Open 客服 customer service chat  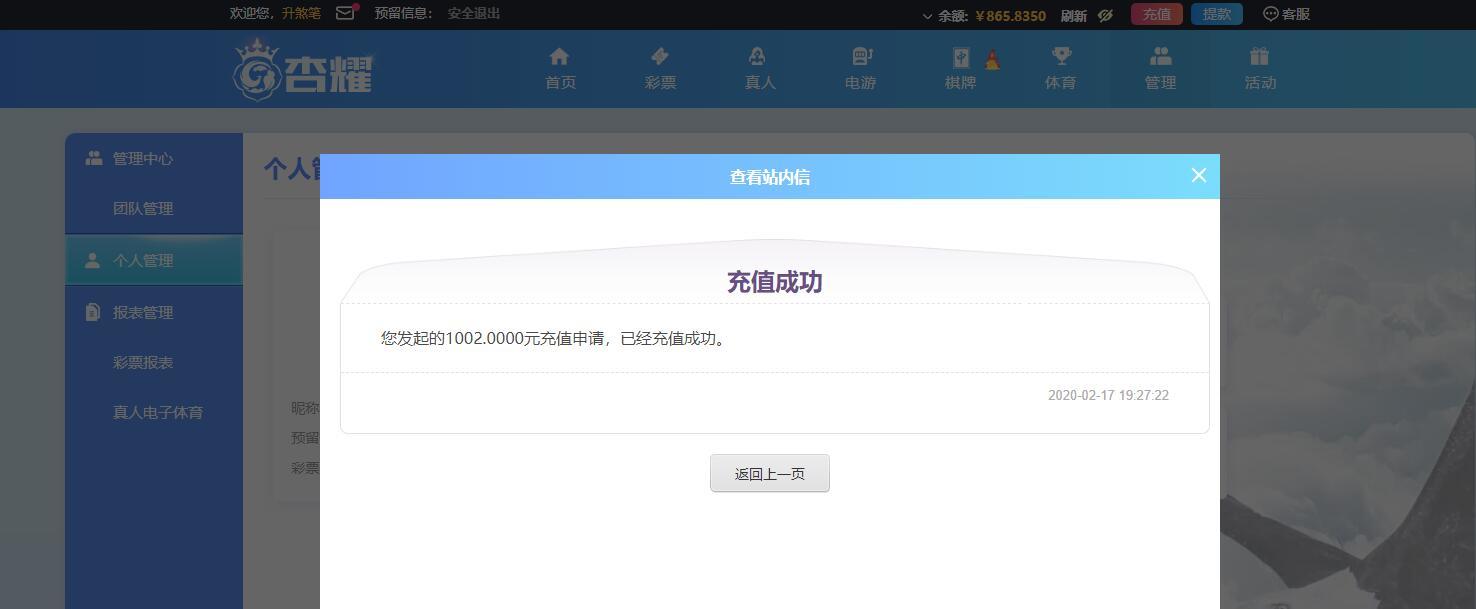1287,14
